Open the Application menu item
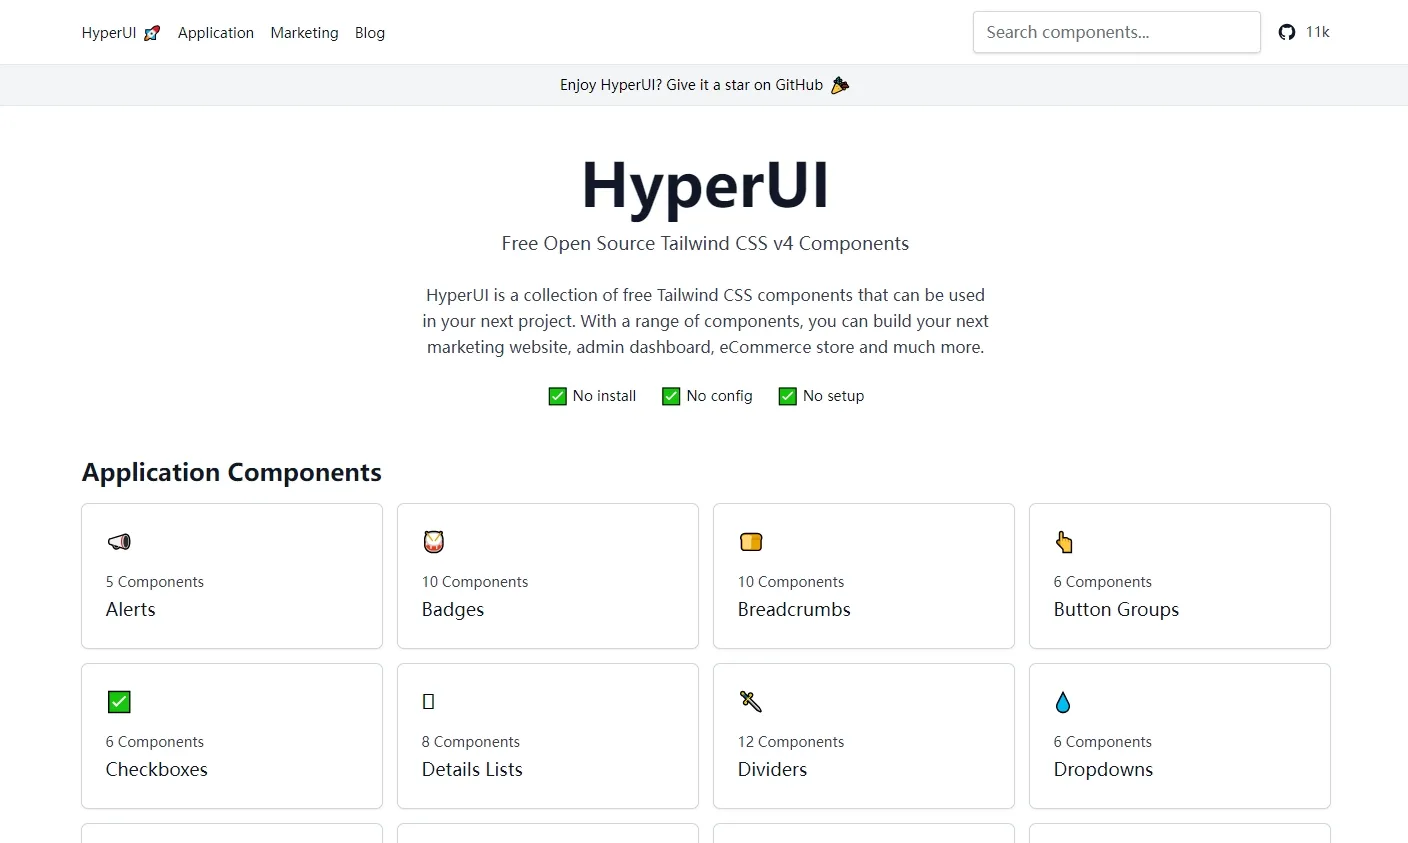1408x843 pixels. (216, 33)
